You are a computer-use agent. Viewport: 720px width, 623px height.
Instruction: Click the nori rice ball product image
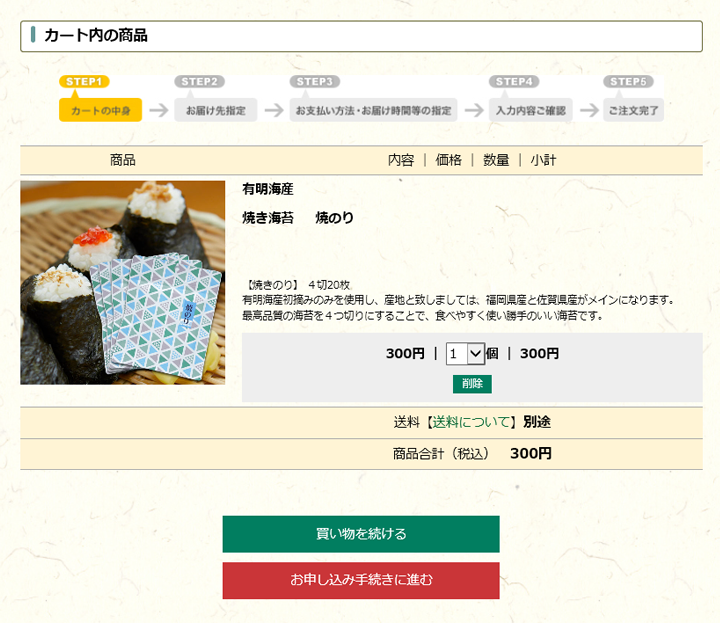click(123, 282)
